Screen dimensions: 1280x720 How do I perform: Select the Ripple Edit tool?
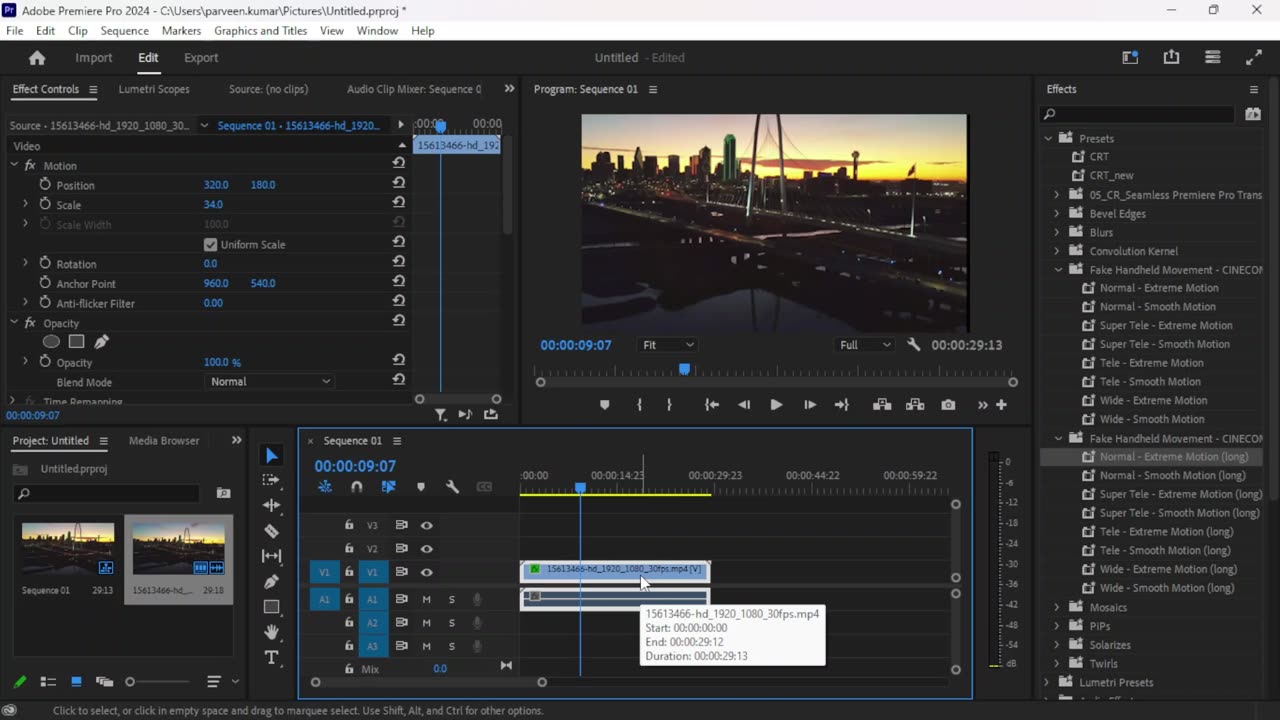coord(271,505)
